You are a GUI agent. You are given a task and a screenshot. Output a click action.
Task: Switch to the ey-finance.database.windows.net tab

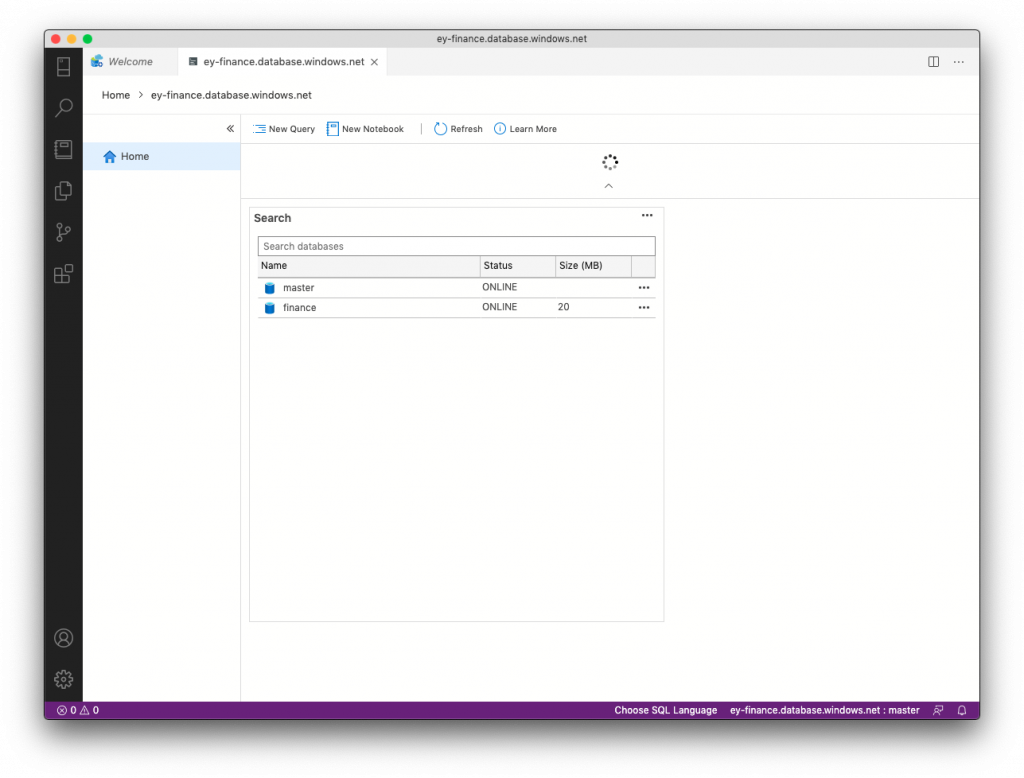(283, 61)
